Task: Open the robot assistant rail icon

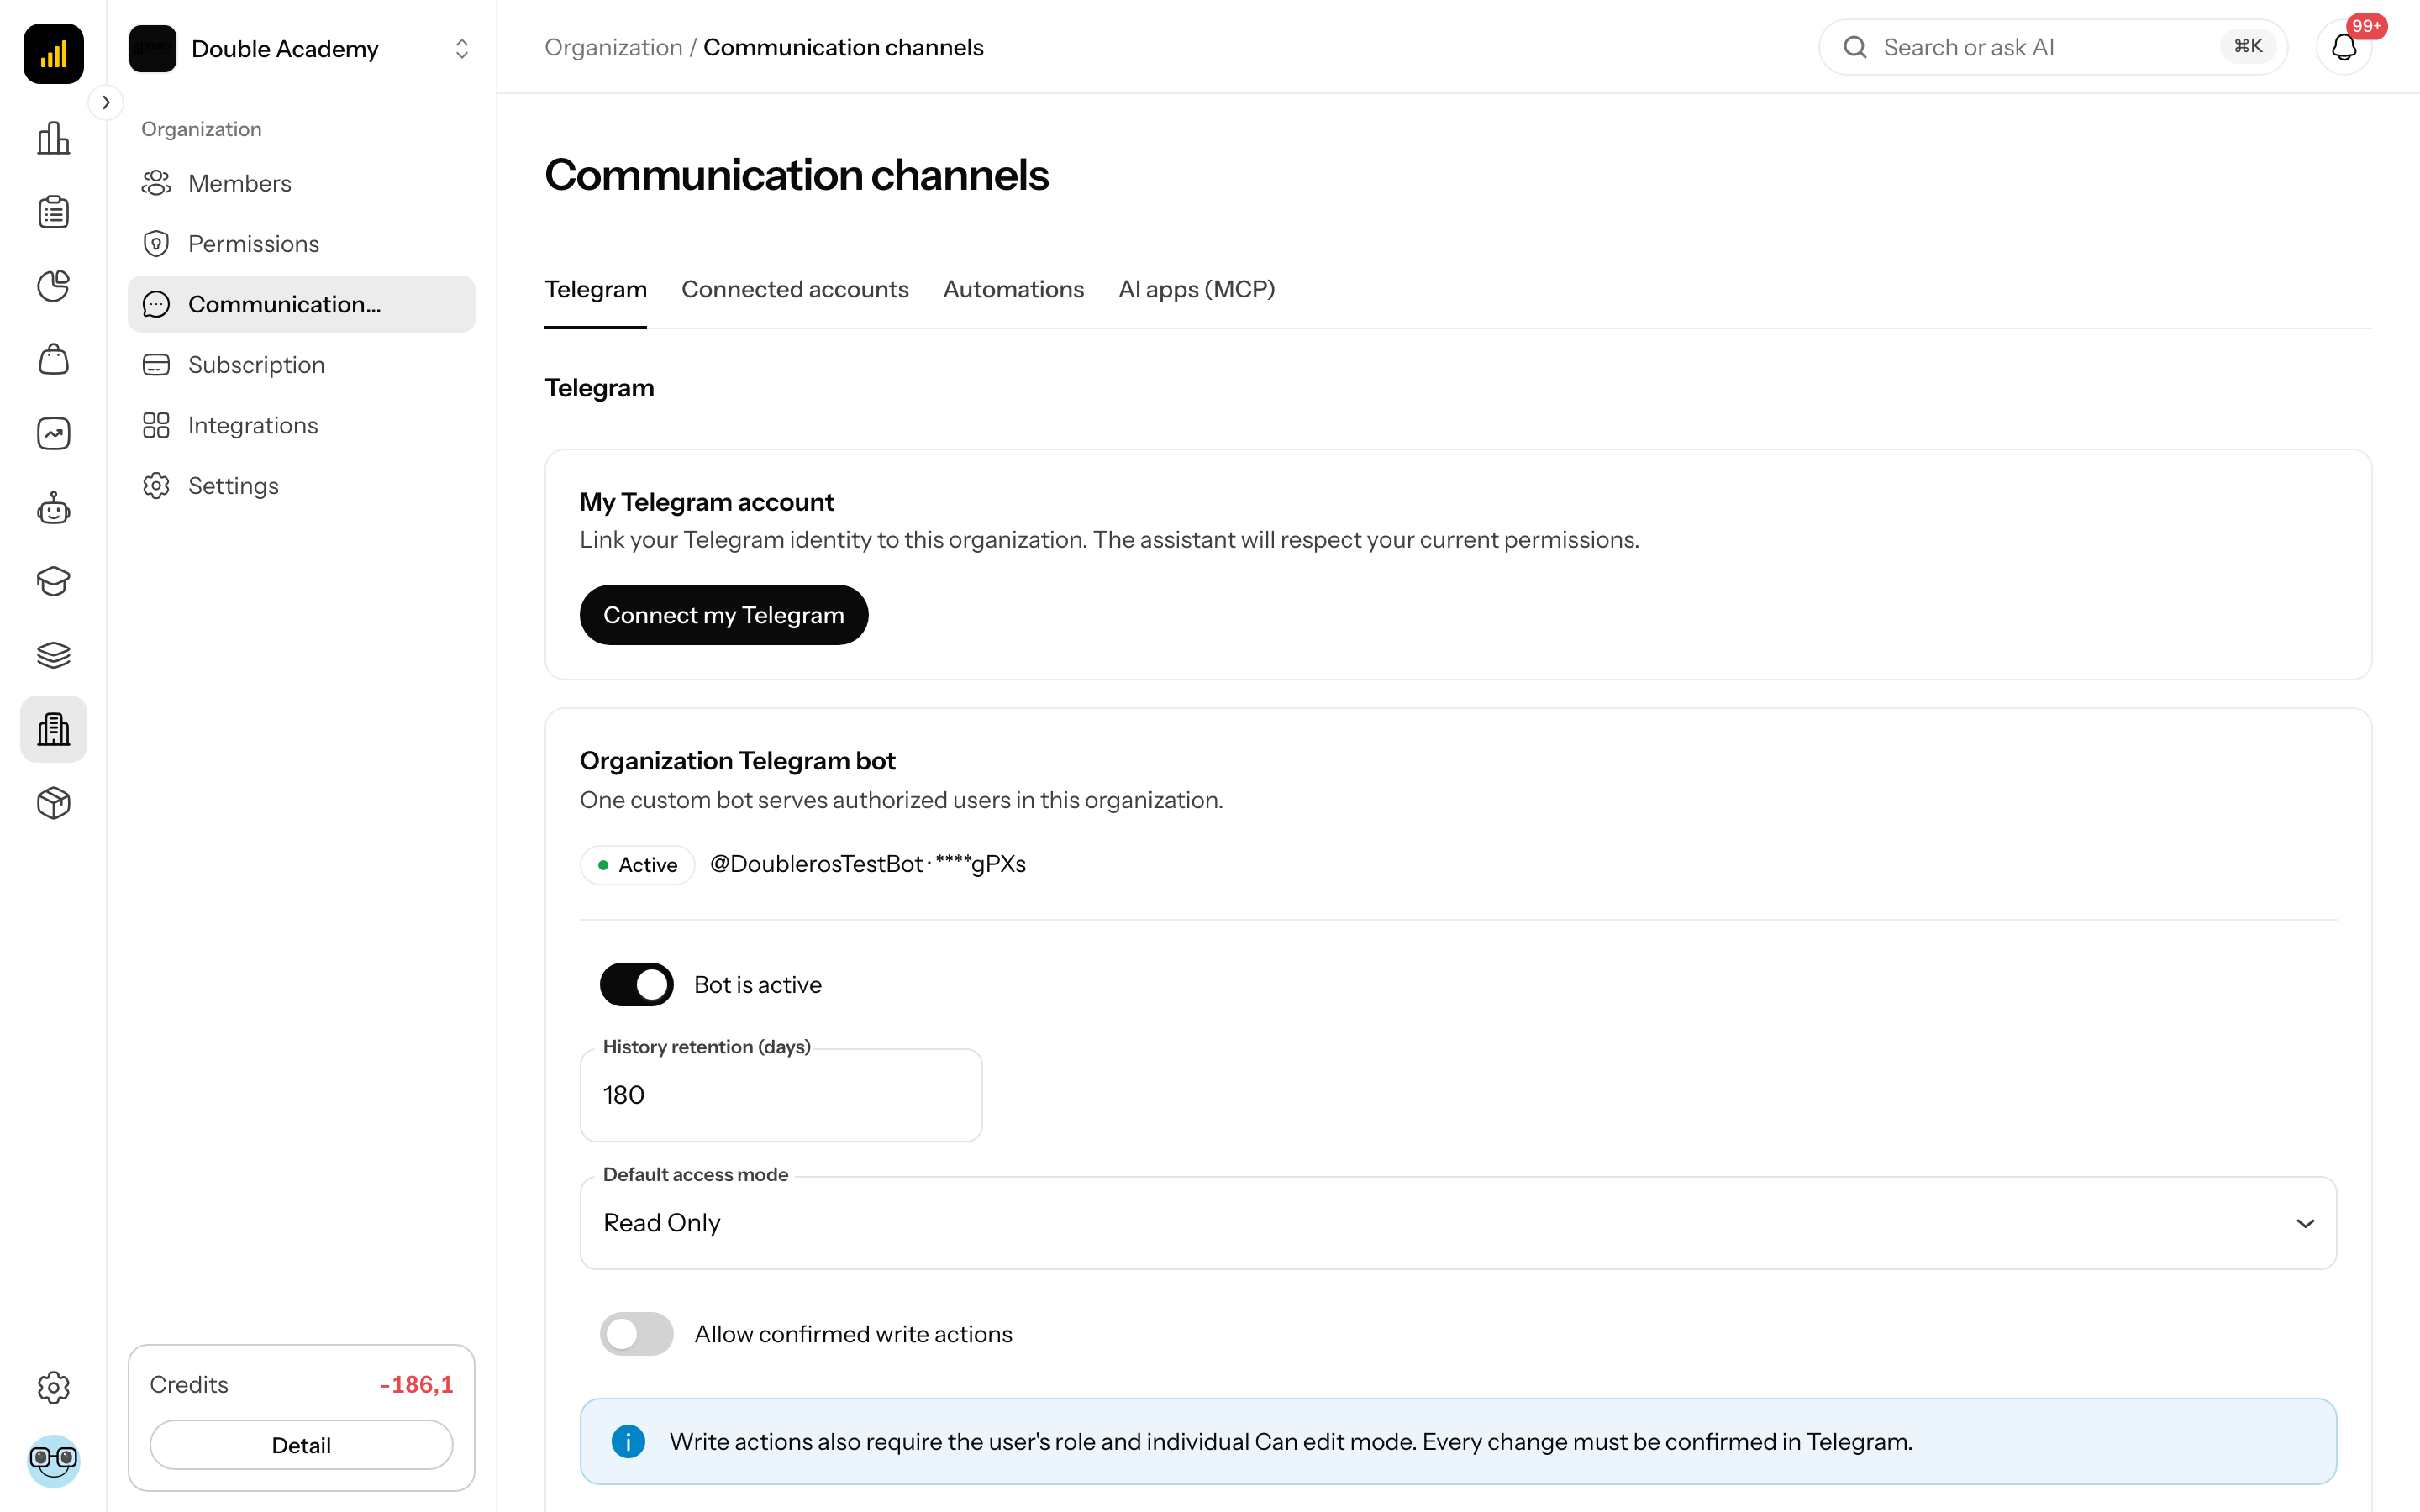Action: tap(53, 508)
